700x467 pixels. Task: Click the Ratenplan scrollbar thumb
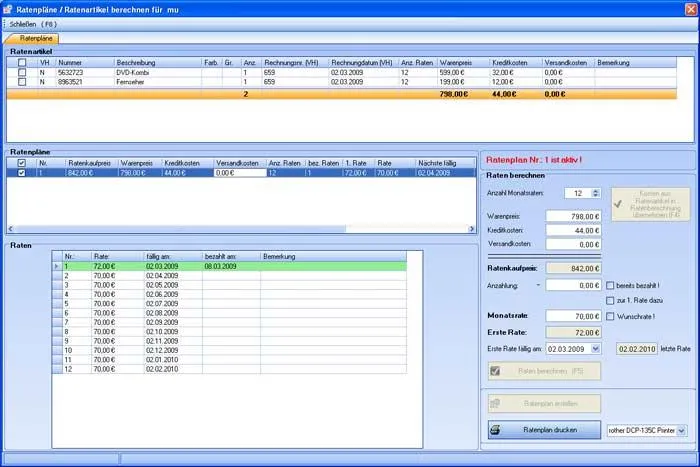coord(180,229)
